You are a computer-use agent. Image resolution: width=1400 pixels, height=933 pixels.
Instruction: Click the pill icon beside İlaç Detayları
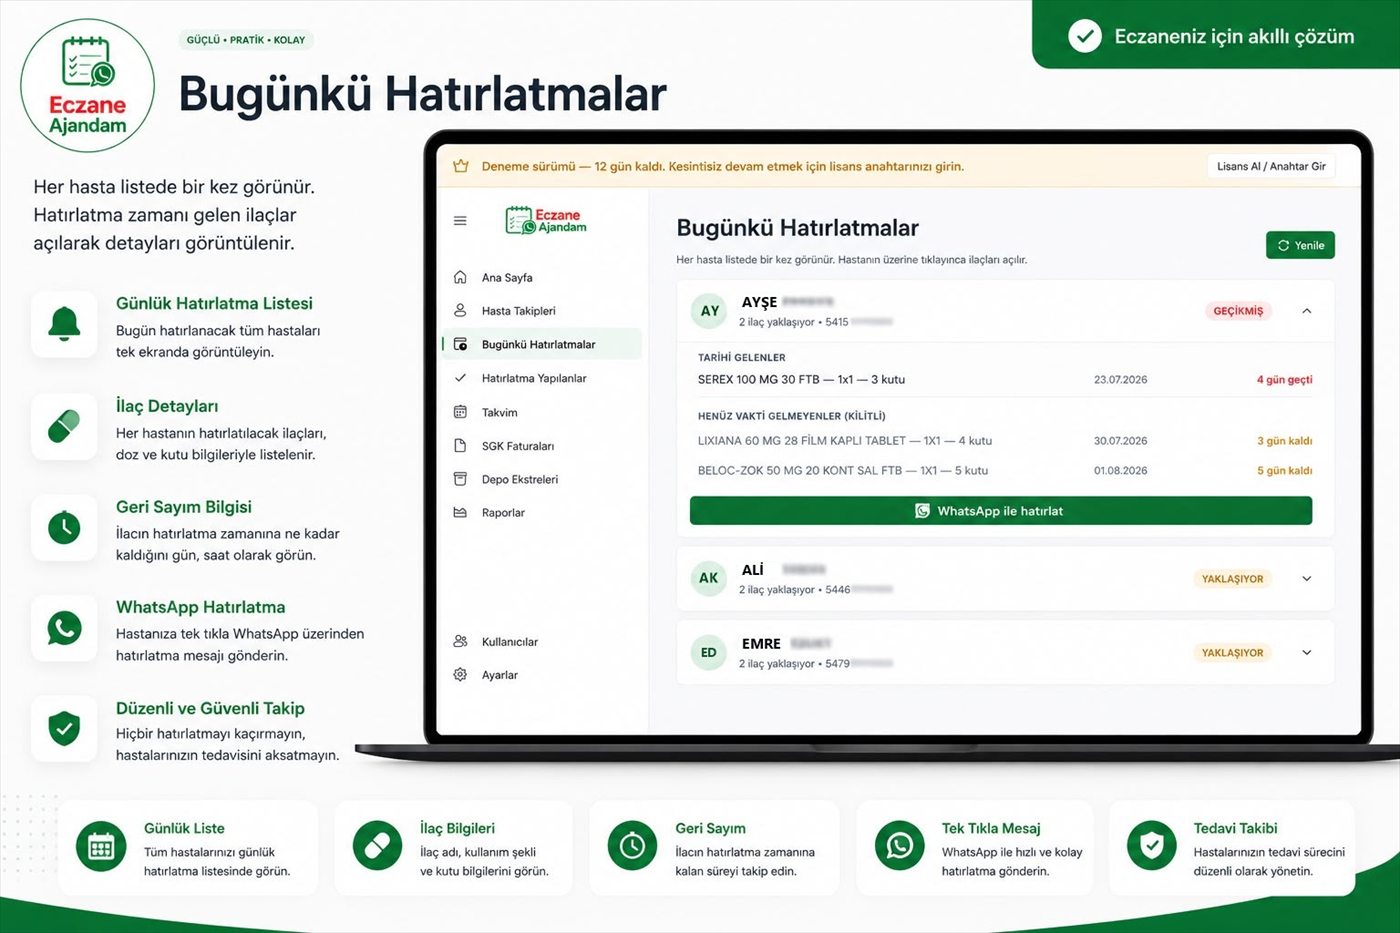64,427
